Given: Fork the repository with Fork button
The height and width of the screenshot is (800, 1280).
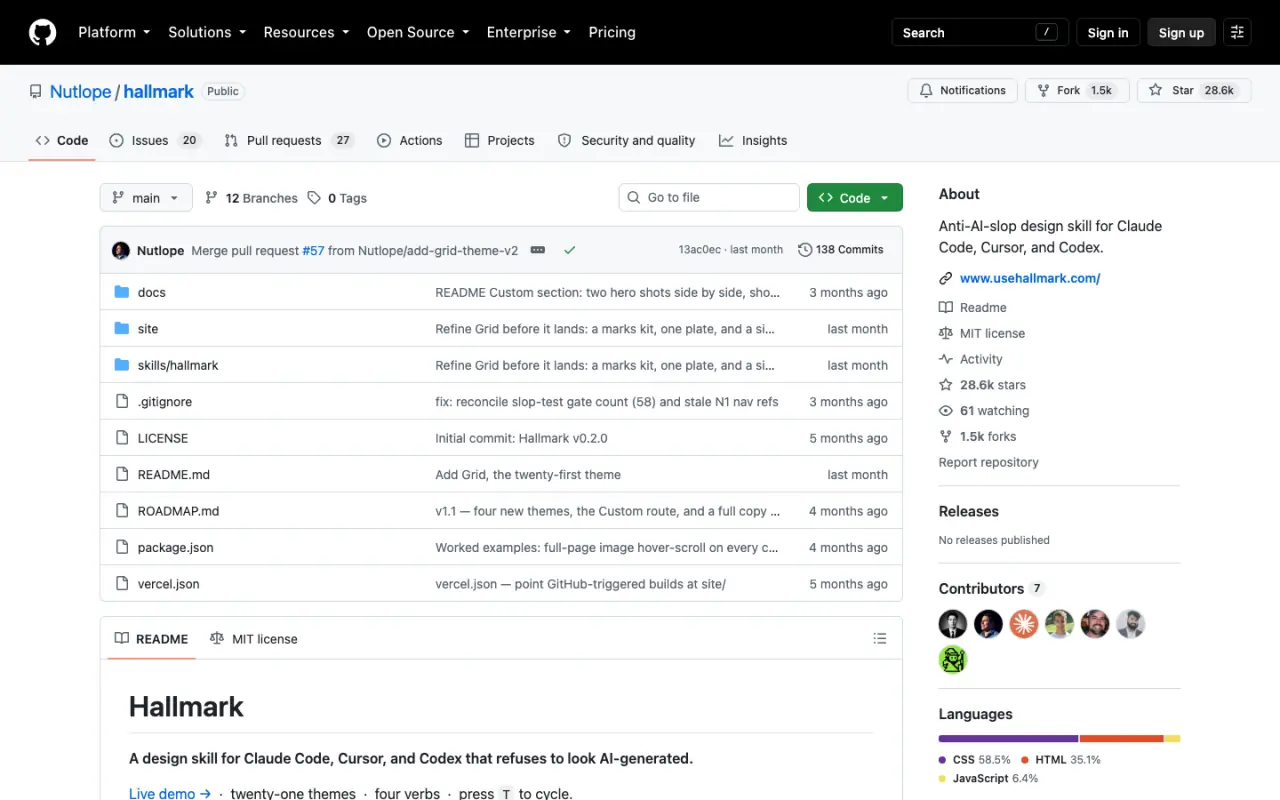Looking at the screenshot, I should [1076, 90].
